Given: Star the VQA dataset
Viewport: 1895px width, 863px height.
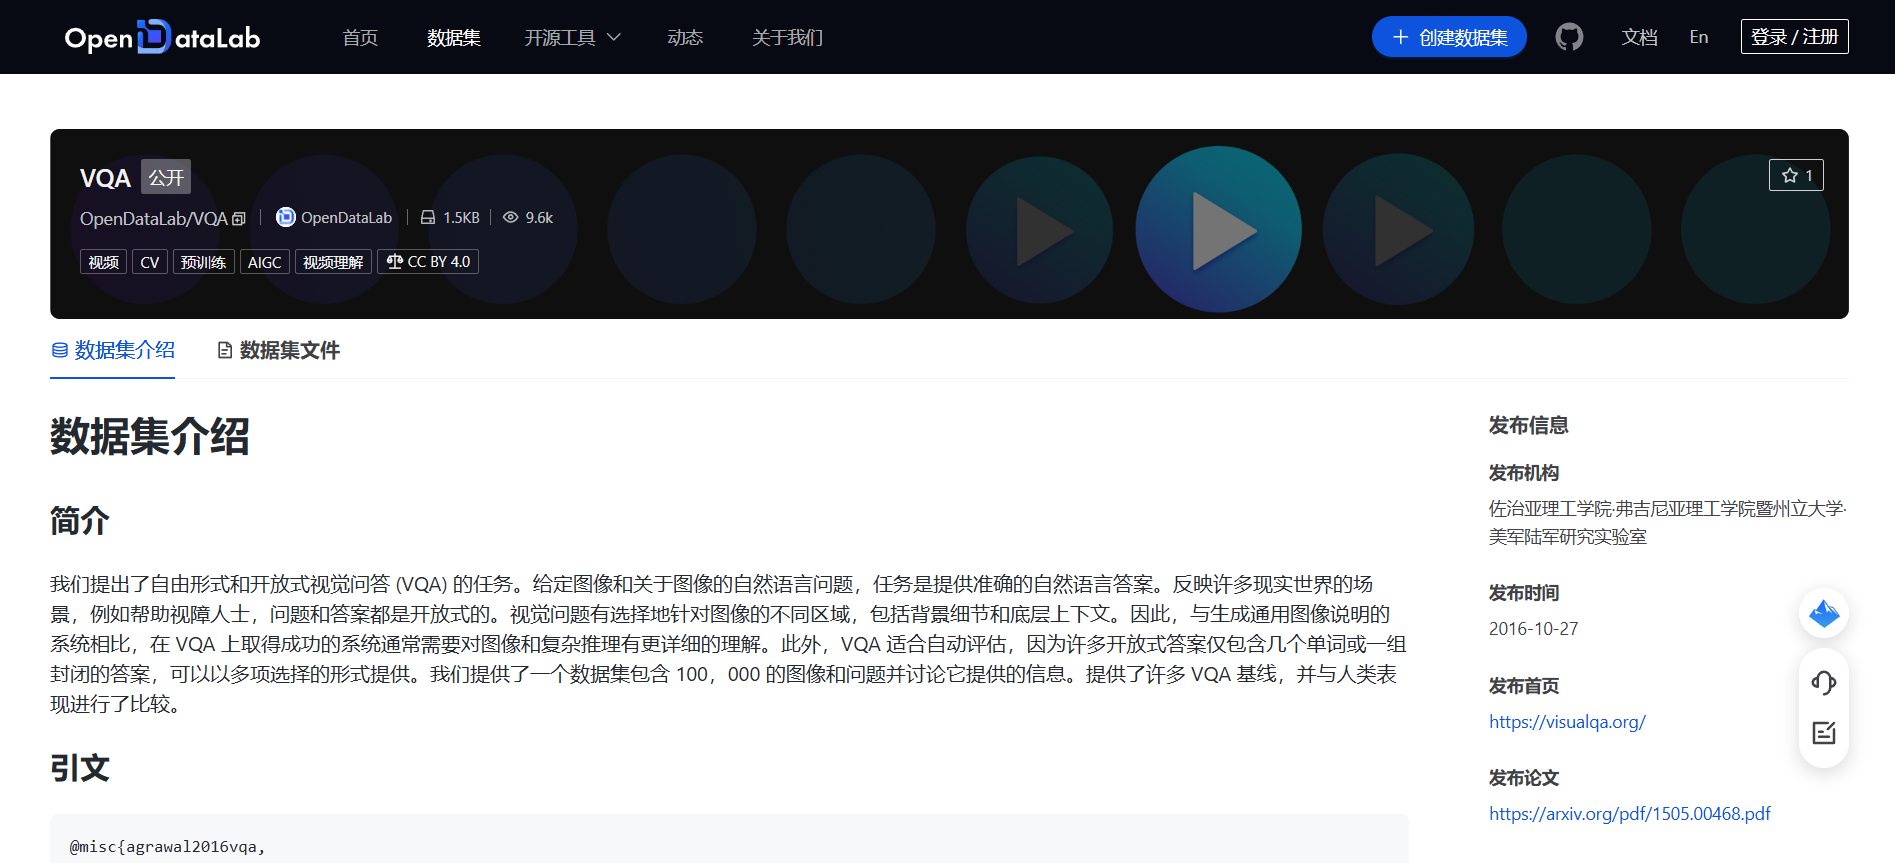Looking at the screenshot, I should tap(1796, 175).
